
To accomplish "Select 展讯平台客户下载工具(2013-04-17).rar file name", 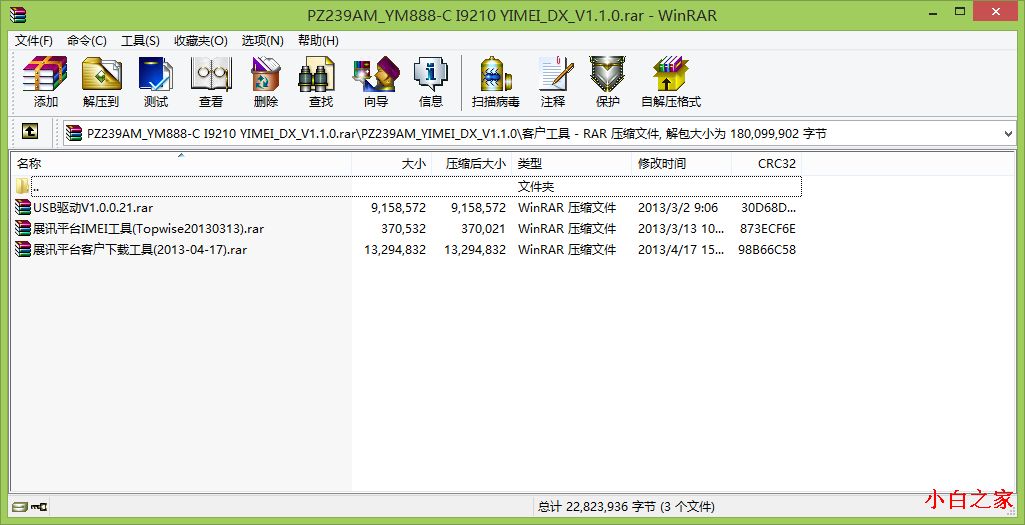I will click(x=140, y=250).
